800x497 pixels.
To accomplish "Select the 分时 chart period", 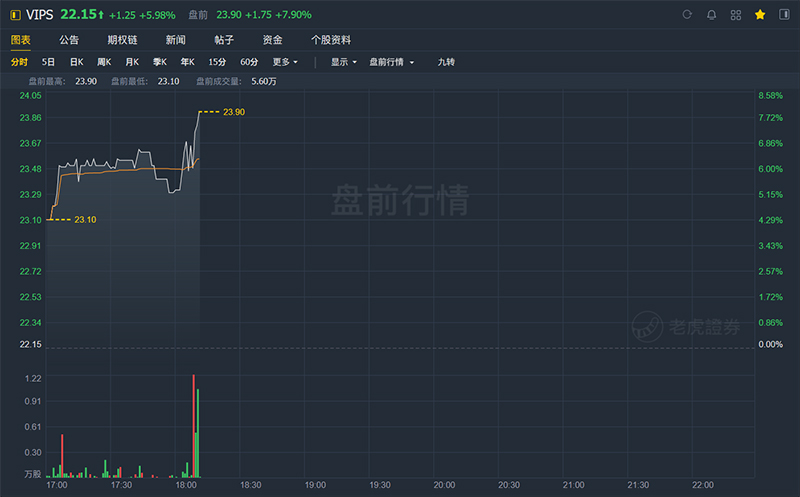I will pos(19,62).
